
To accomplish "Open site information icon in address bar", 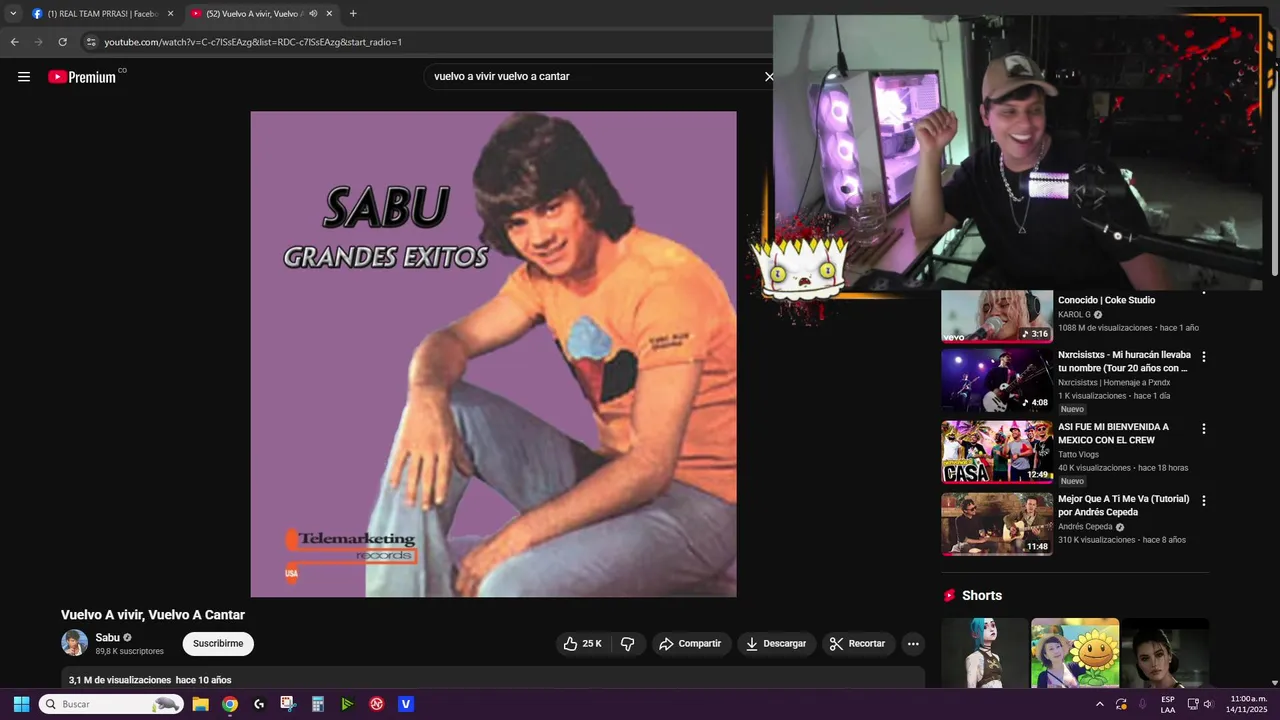I will click(91, 42).
